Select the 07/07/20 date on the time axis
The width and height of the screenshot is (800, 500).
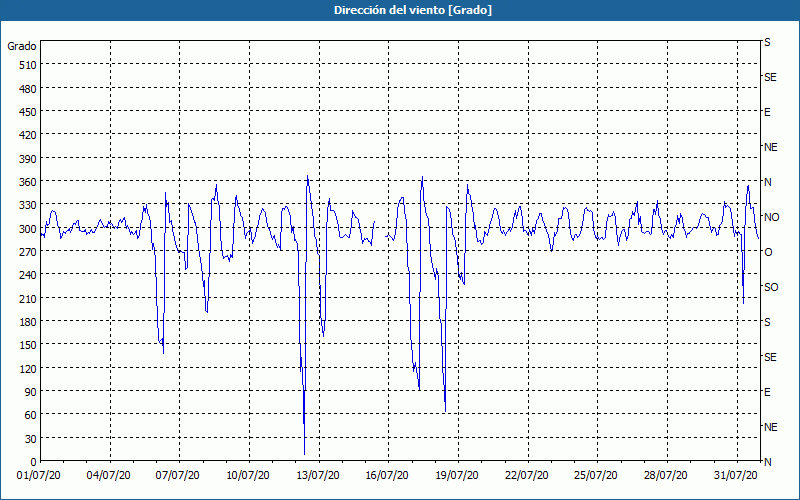(178, 476)
